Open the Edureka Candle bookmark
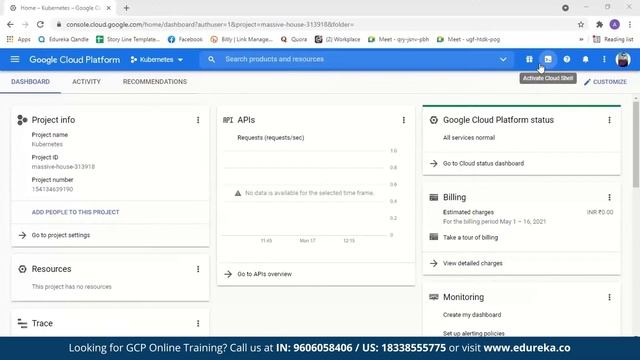 click(x=63, y=39)
